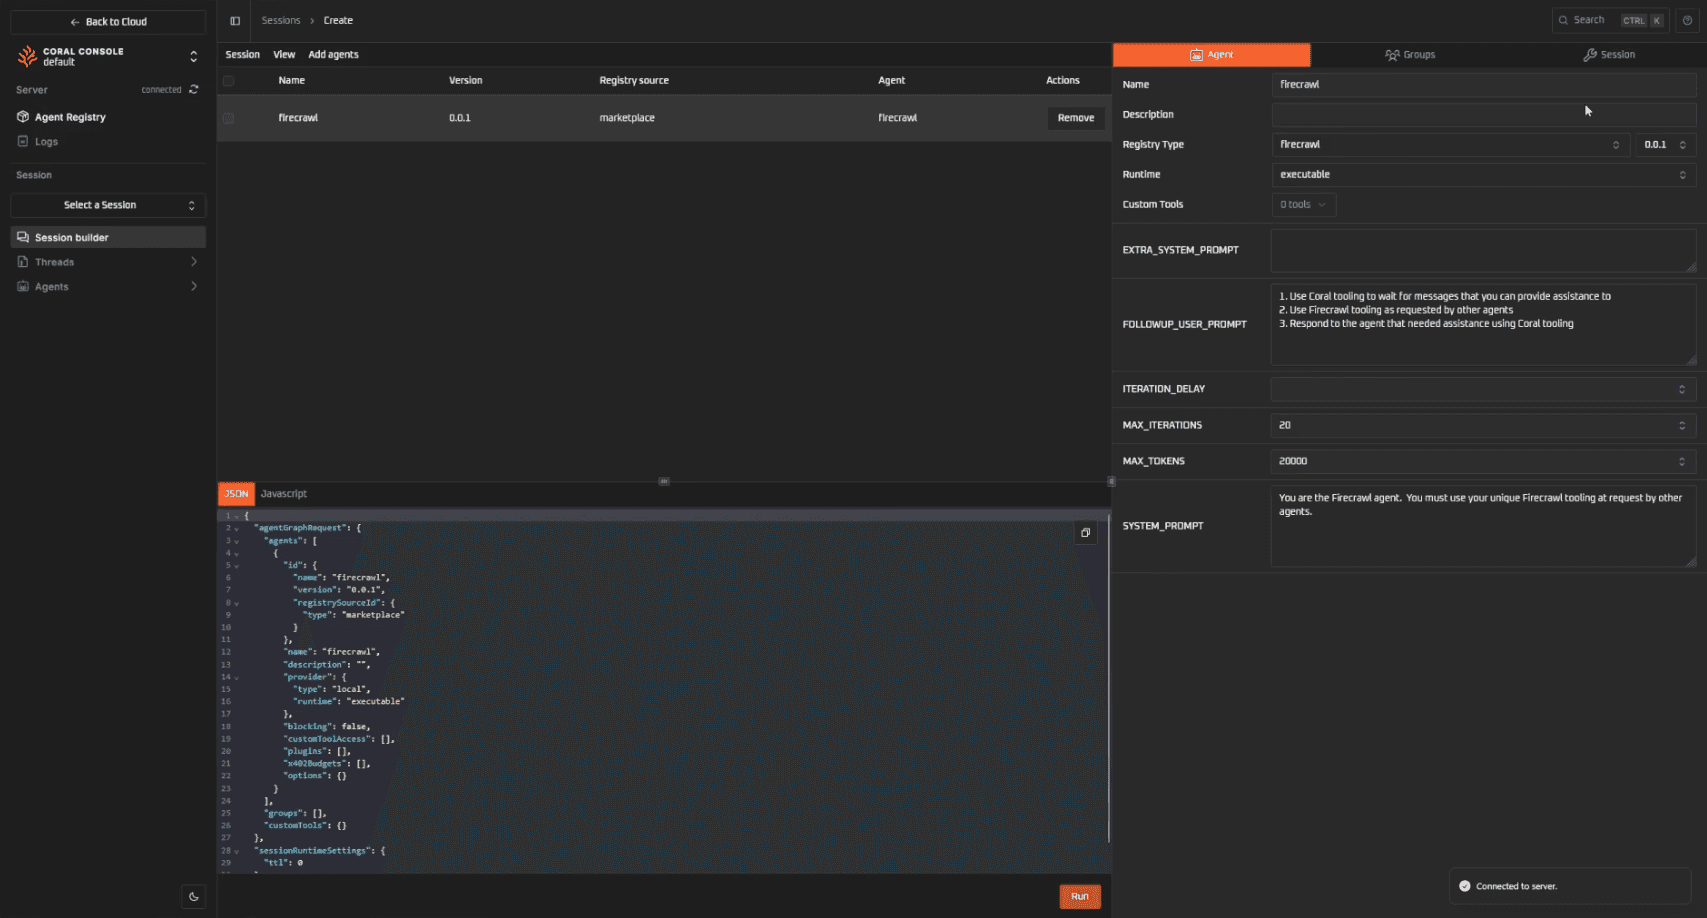Click the horizontal panel resize handle above JSON
The height and width of the screenshot is (918, 1707).
(664, 481)
